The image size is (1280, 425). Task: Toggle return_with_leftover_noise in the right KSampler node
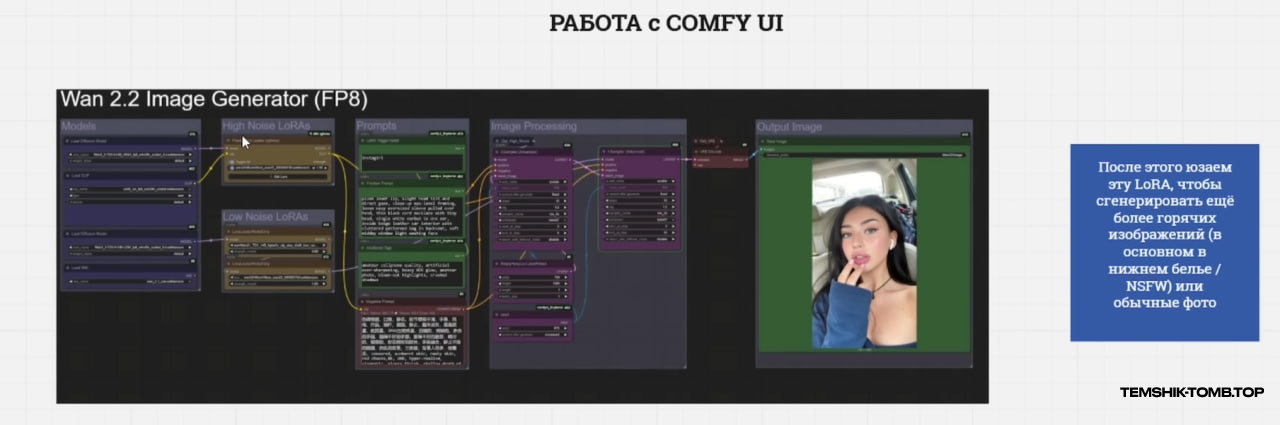point(638,239)
